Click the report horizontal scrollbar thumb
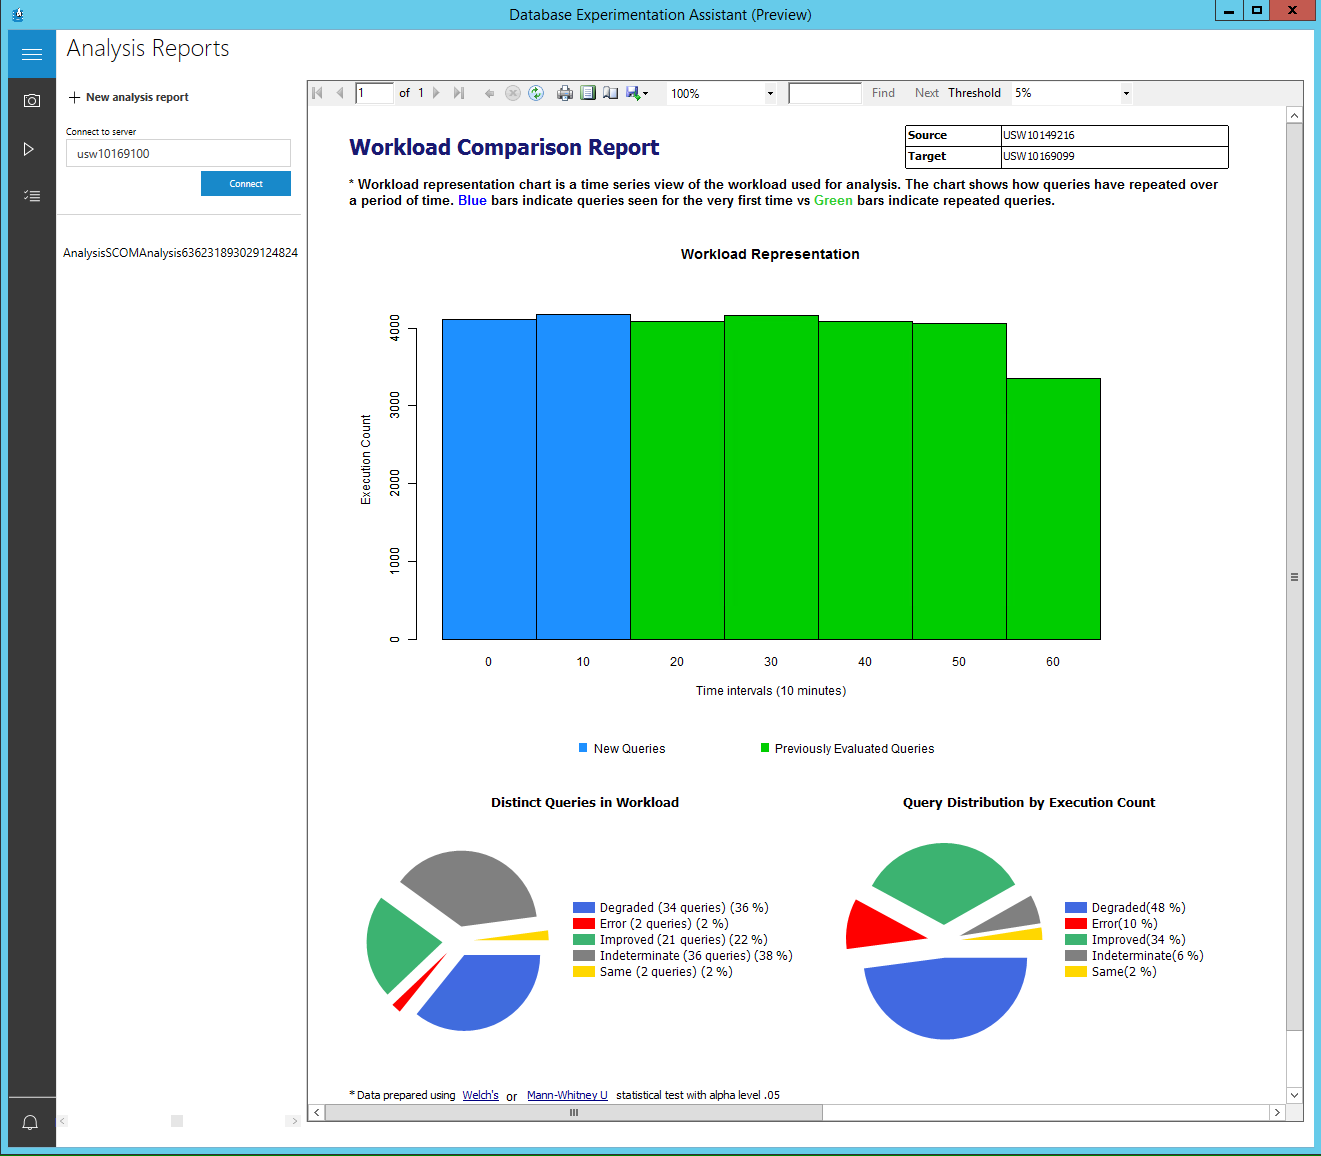This screenshot has width=1321, height=1156. [574, 1112]
